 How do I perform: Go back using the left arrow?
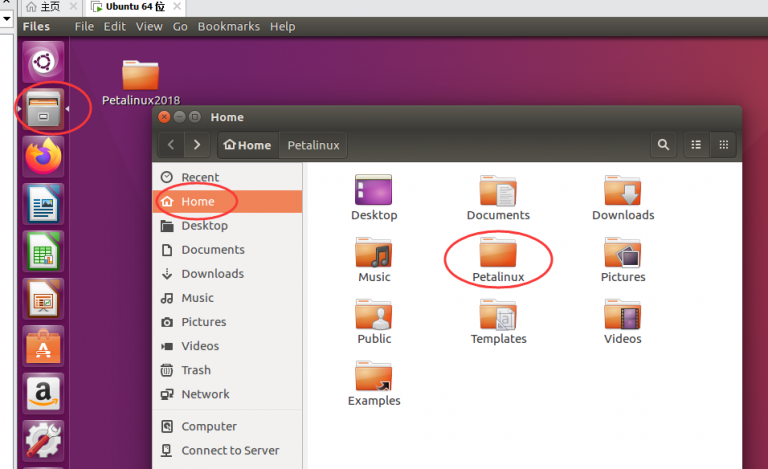(171, 145)
